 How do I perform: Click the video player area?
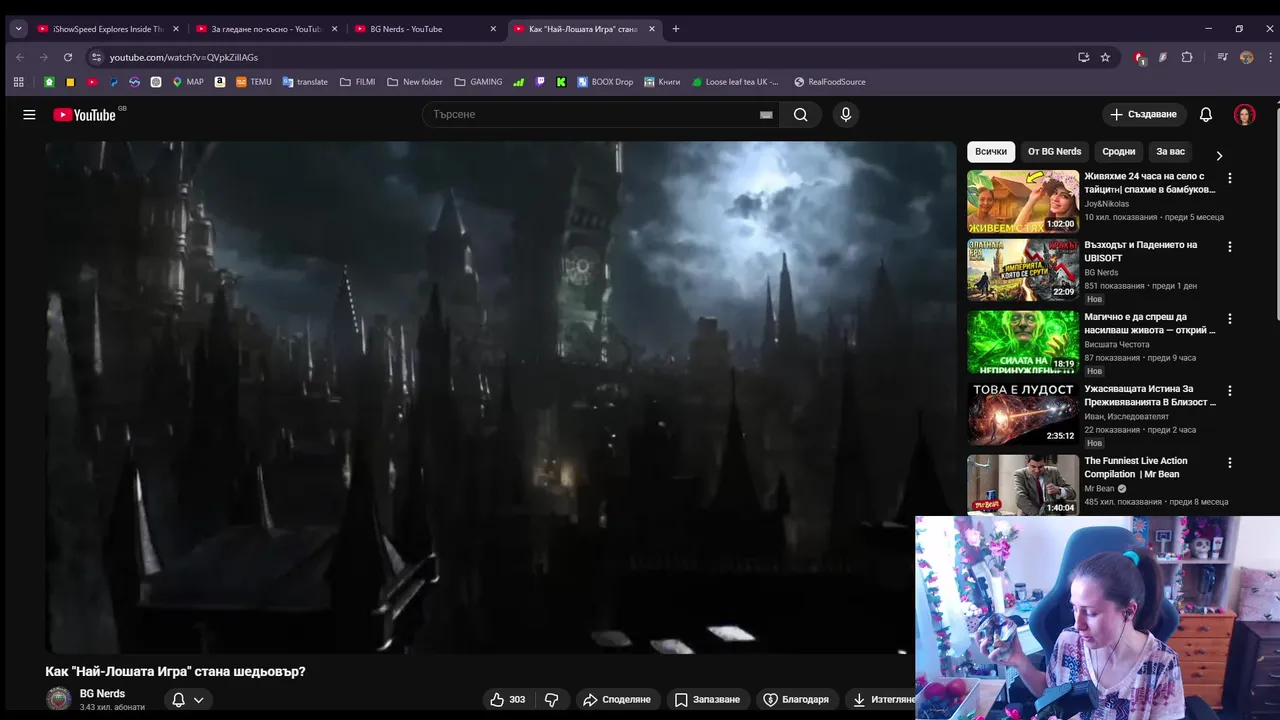(x=500, y=397)
